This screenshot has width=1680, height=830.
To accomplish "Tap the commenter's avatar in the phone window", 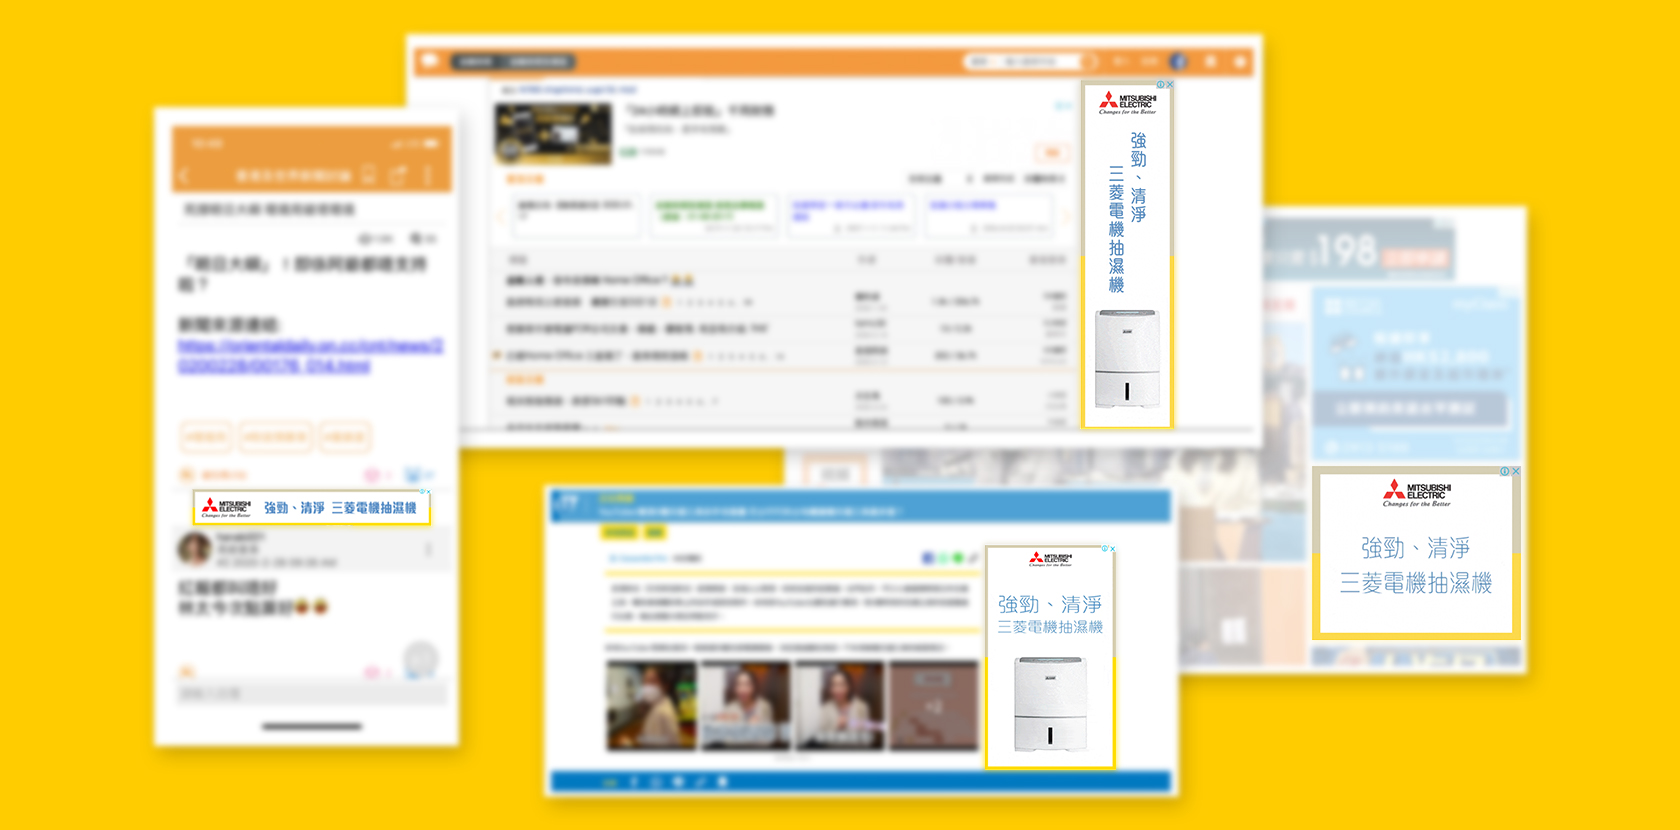I will (194, 549).
